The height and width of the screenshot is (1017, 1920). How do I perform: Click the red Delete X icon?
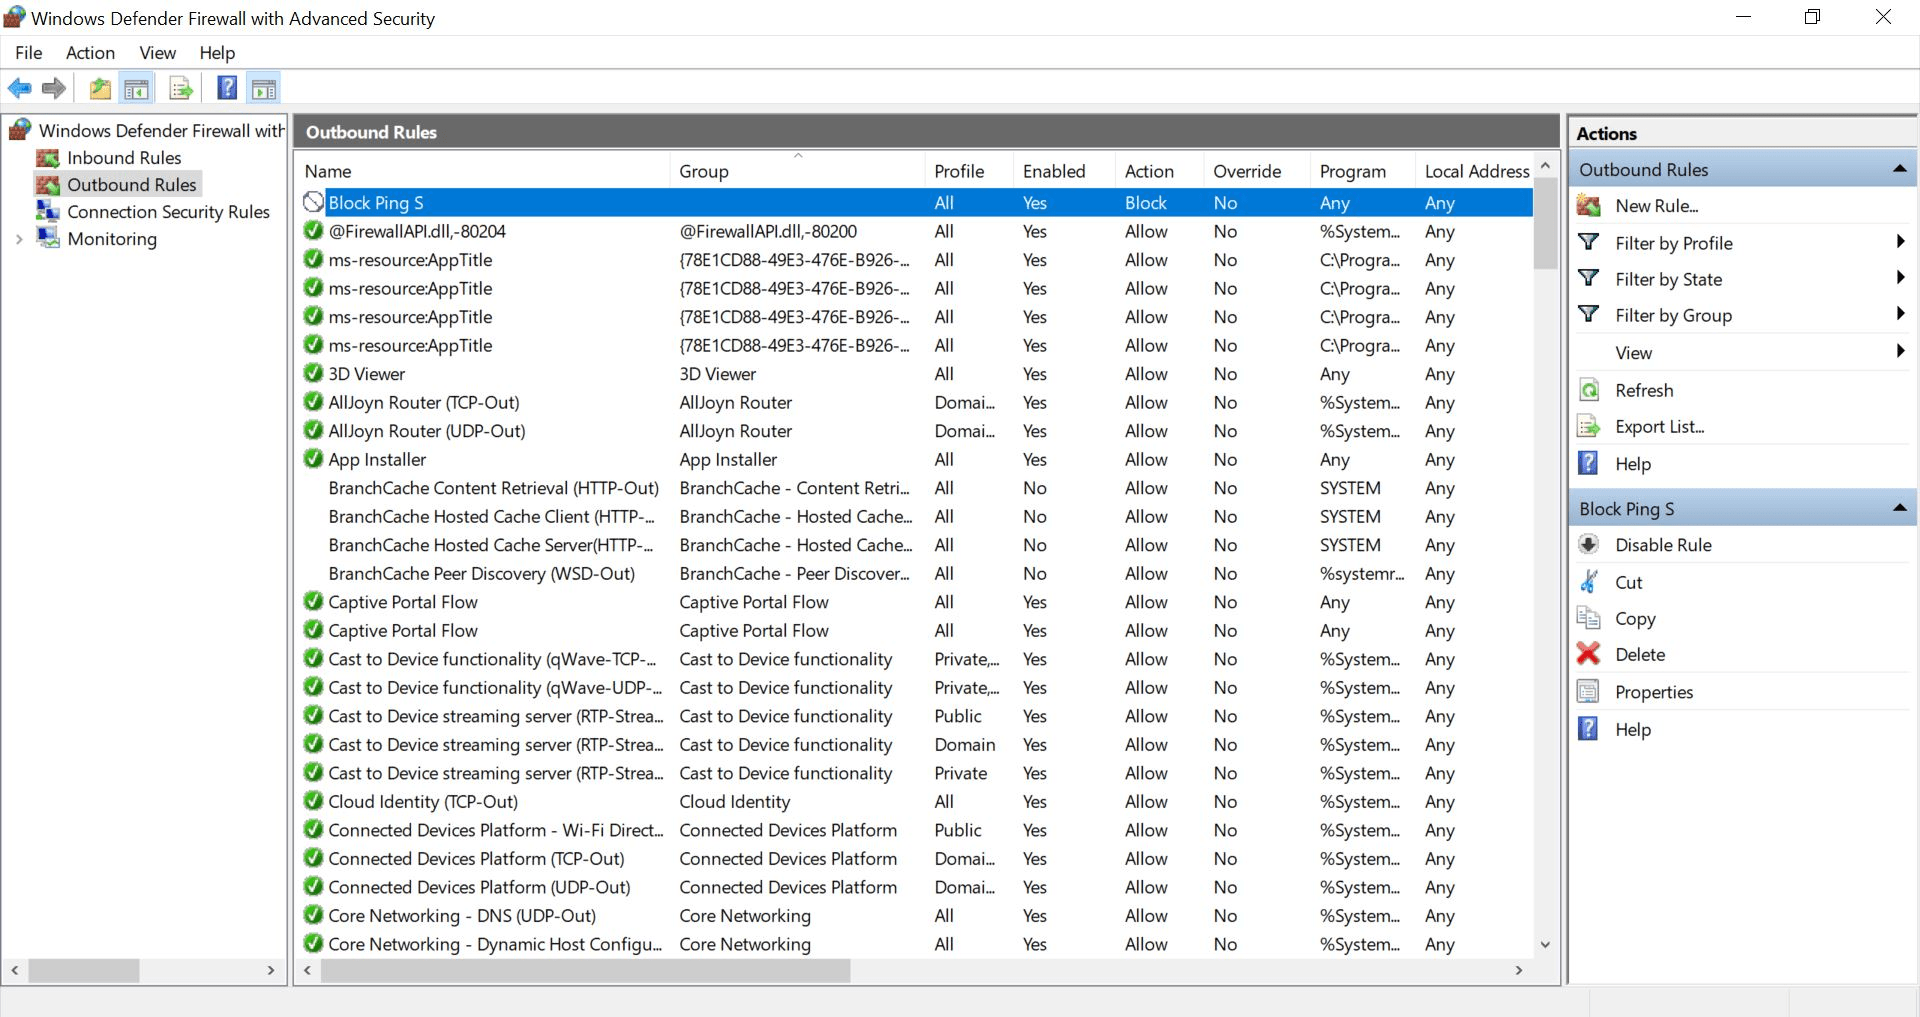(x=1588, y=654)
